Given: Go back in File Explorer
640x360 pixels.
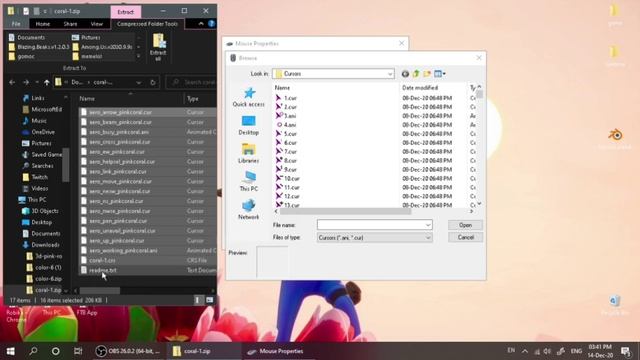Looking at the screenshot, I should pos(12,82).
